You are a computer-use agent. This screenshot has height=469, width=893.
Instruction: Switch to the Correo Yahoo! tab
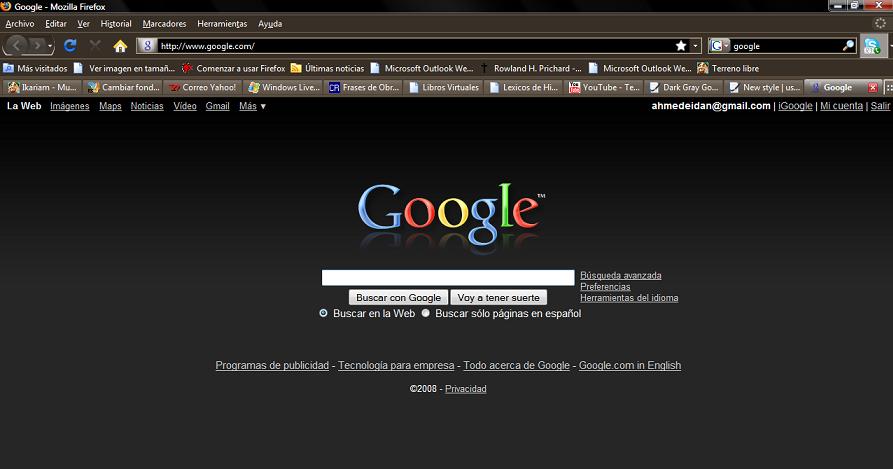click(x=203, y=87)
